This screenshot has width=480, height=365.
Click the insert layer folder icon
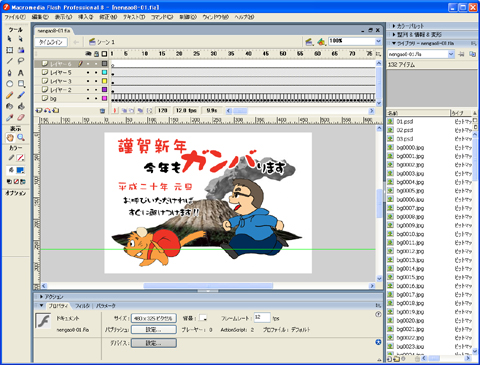pos(56,110)
